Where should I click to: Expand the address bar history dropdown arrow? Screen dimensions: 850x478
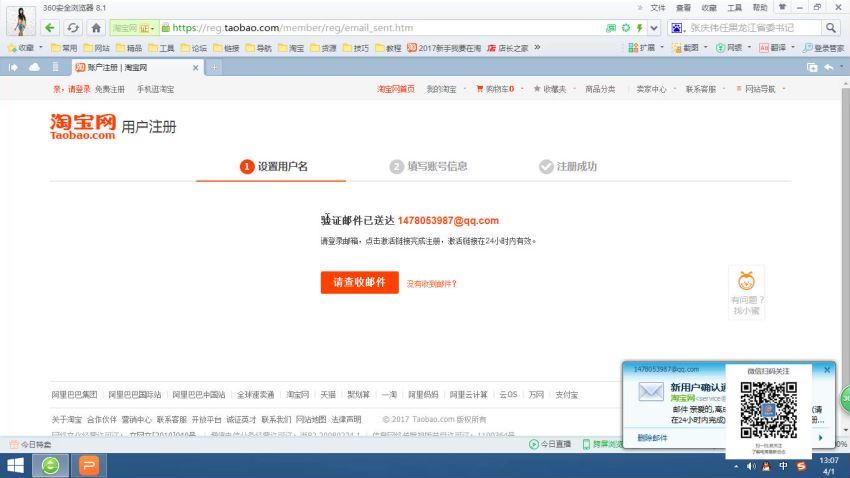pyautogui.click(x=654, y=28)
